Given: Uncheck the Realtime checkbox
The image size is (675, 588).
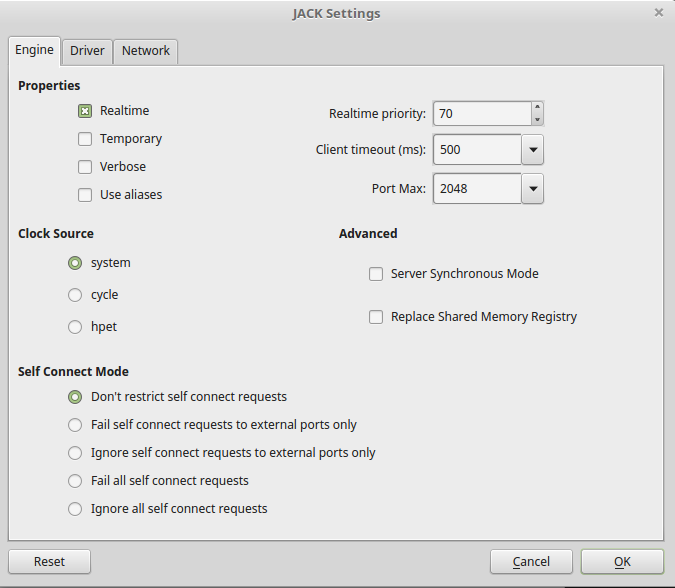Looking at the screenshot, I should 85,111.
